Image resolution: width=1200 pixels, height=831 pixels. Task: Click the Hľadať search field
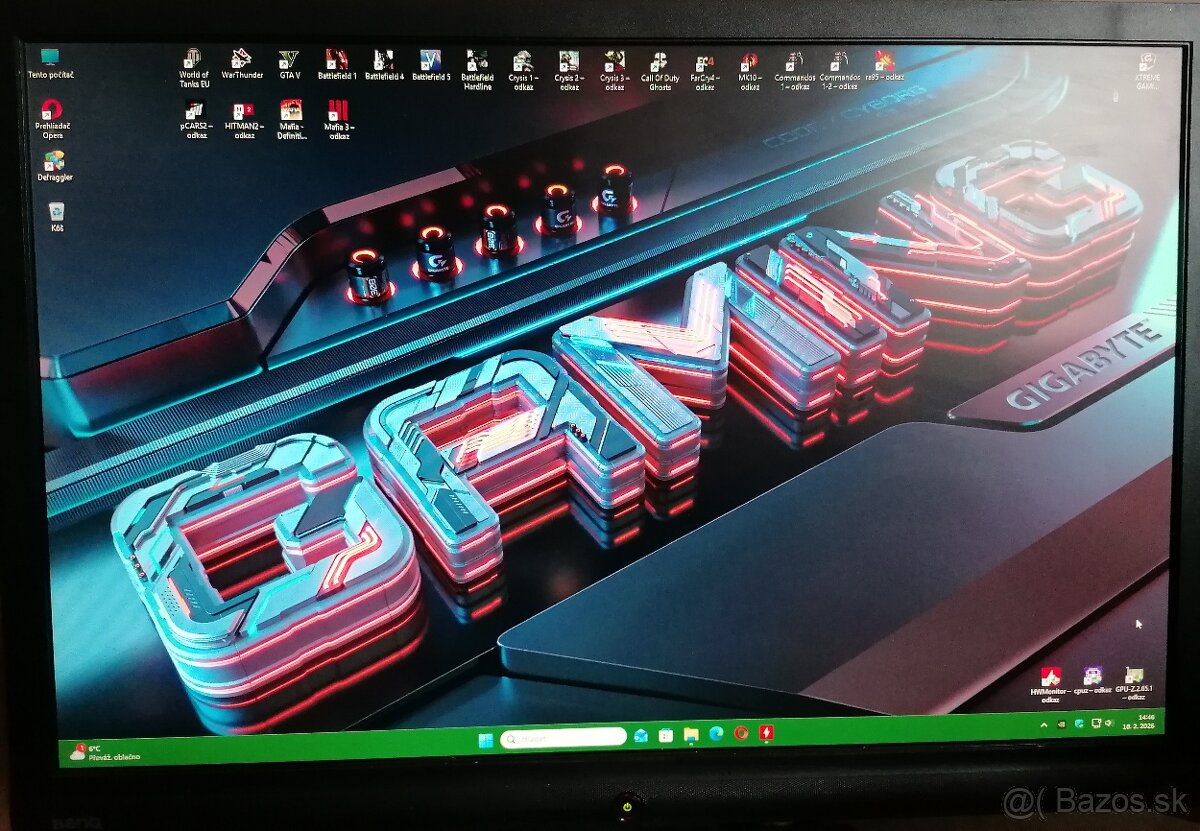(560, 737)
